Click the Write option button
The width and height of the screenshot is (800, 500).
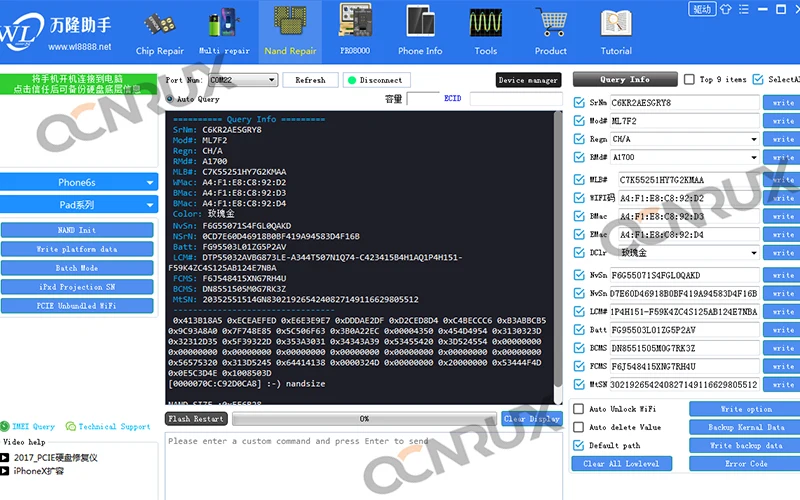click(x=745, y=409)
